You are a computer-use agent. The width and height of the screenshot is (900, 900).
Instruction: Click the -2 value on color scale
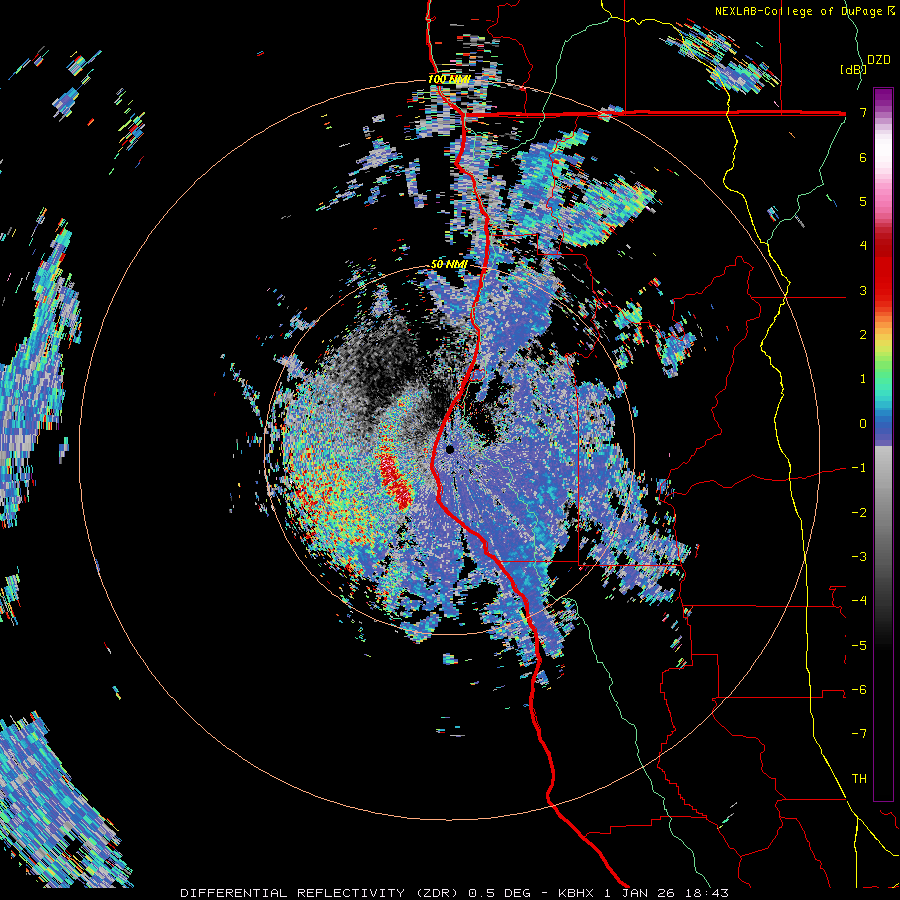click(859, 513)
